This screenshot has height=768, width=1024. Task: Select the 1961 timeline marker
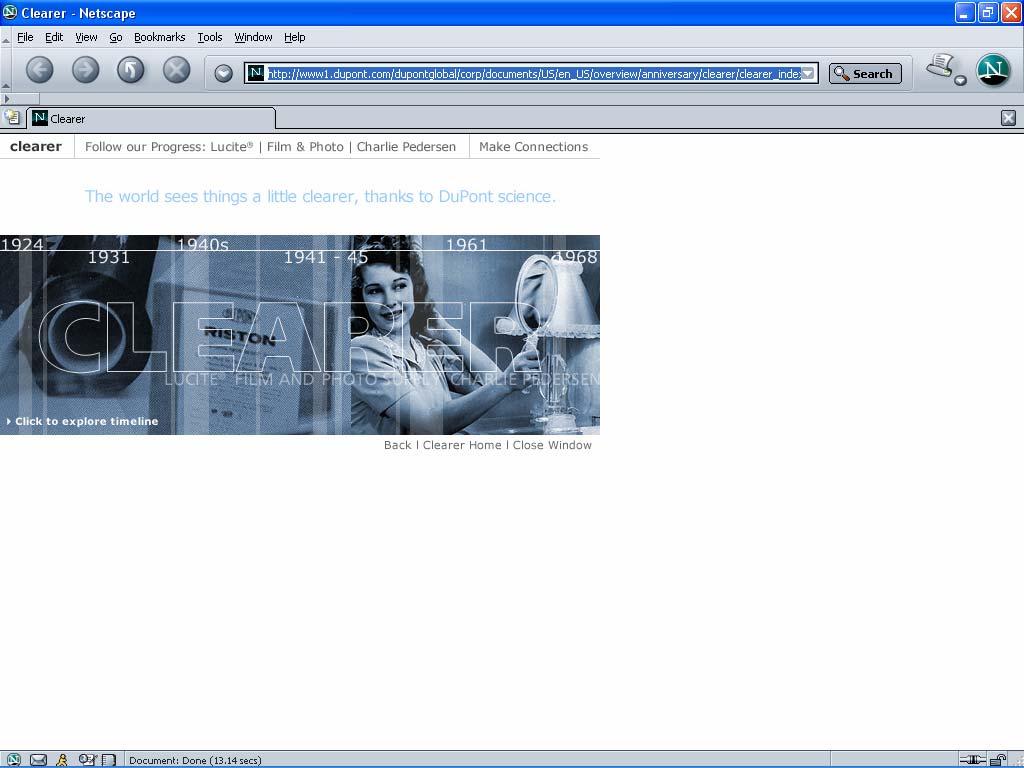(x=466, y=244)
